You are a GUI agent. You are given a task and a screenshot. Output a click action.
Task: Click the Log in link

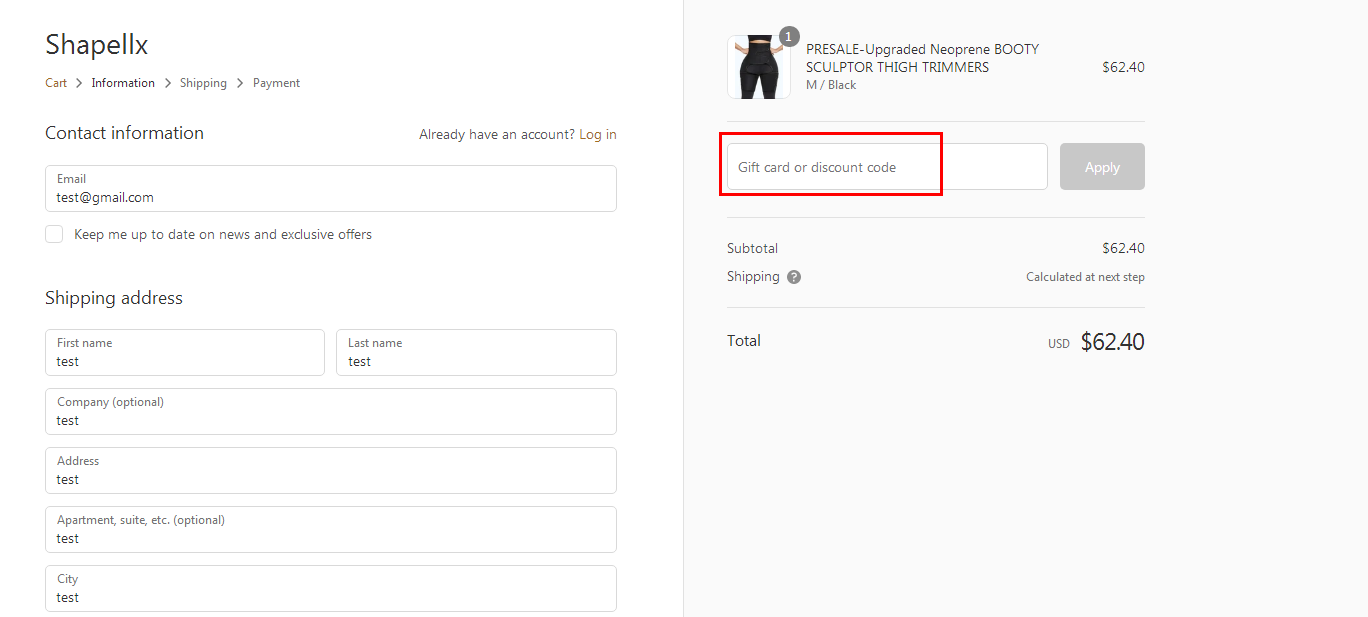coord(598,134)
